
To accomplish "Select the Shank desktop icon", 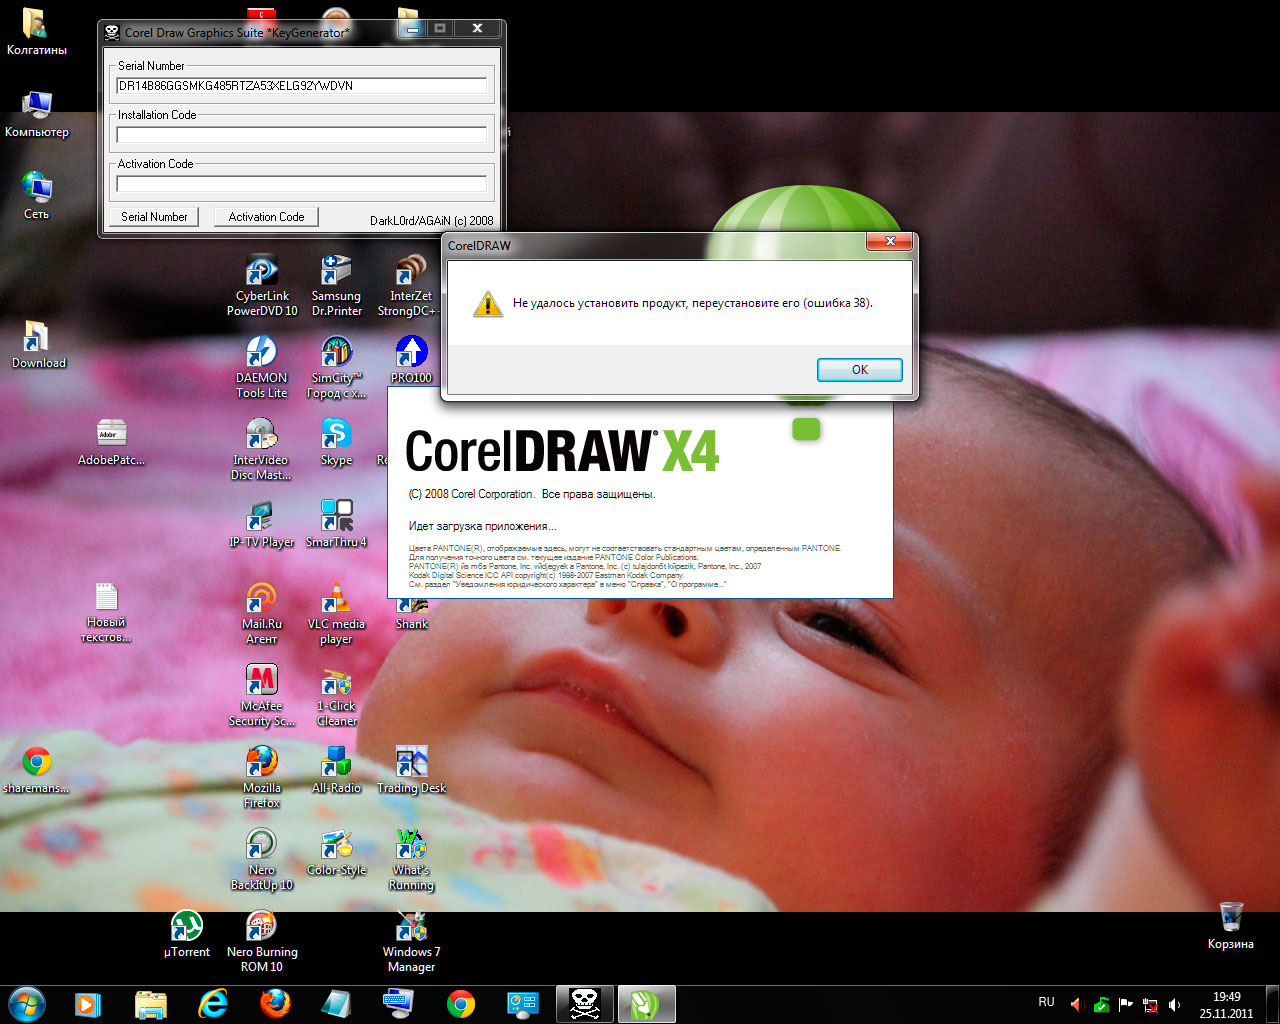I will tap(411, 614).
